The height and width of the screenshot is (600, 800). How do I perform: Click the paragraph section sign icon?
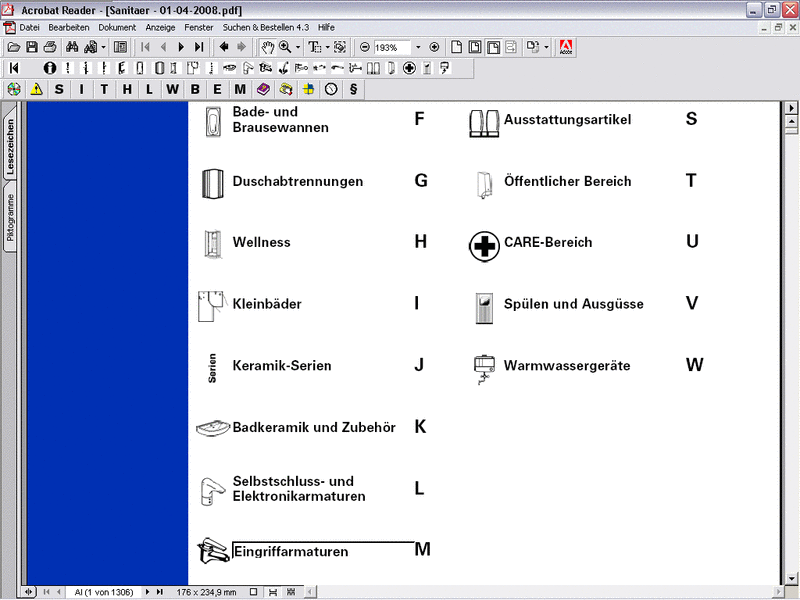353,89
